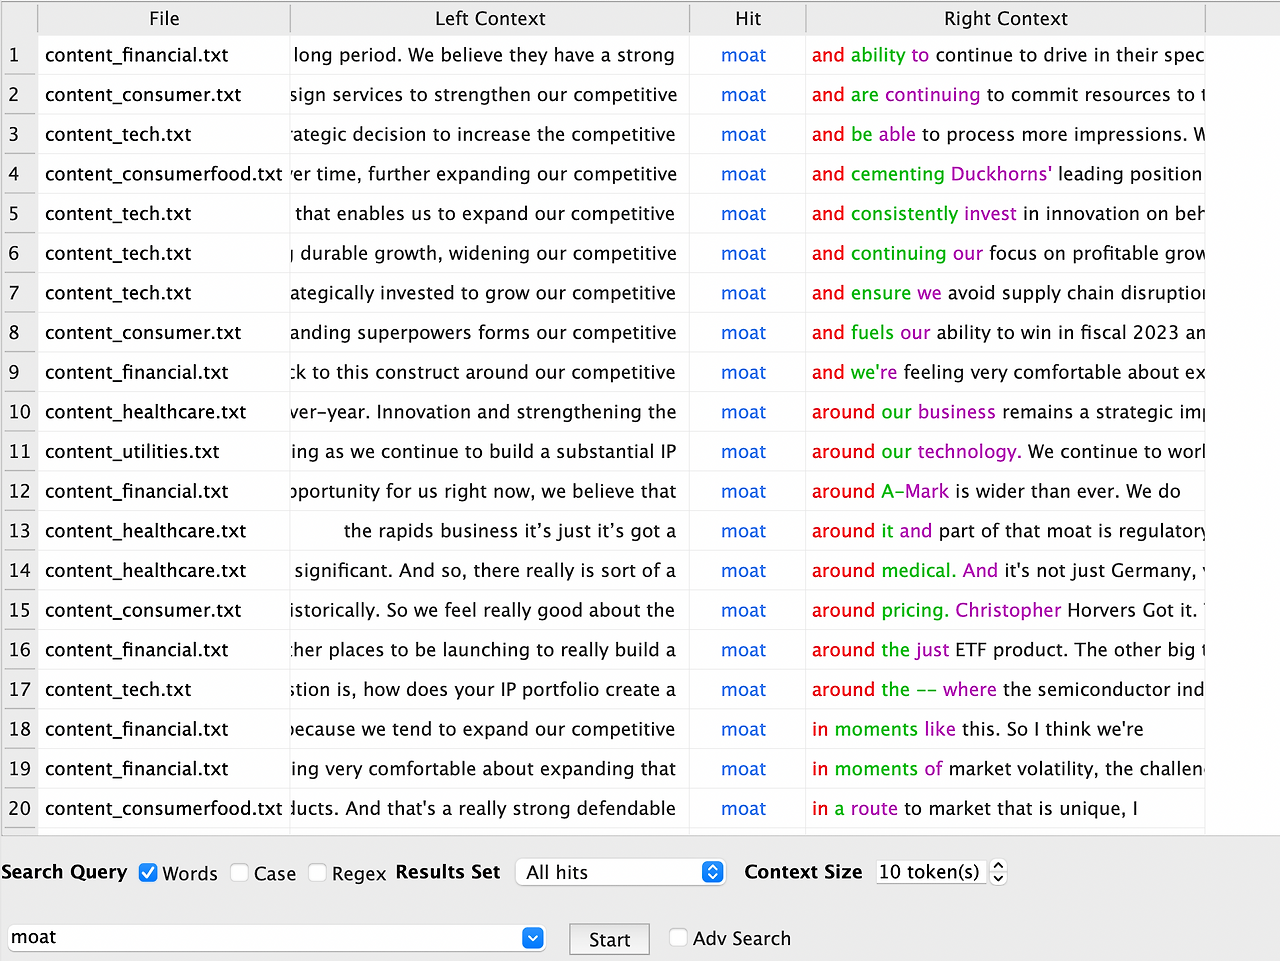The width and height of the screenshot is (1280, 961).
Task: Click the 'moat' hit in row 13
Action: (744, 532)
